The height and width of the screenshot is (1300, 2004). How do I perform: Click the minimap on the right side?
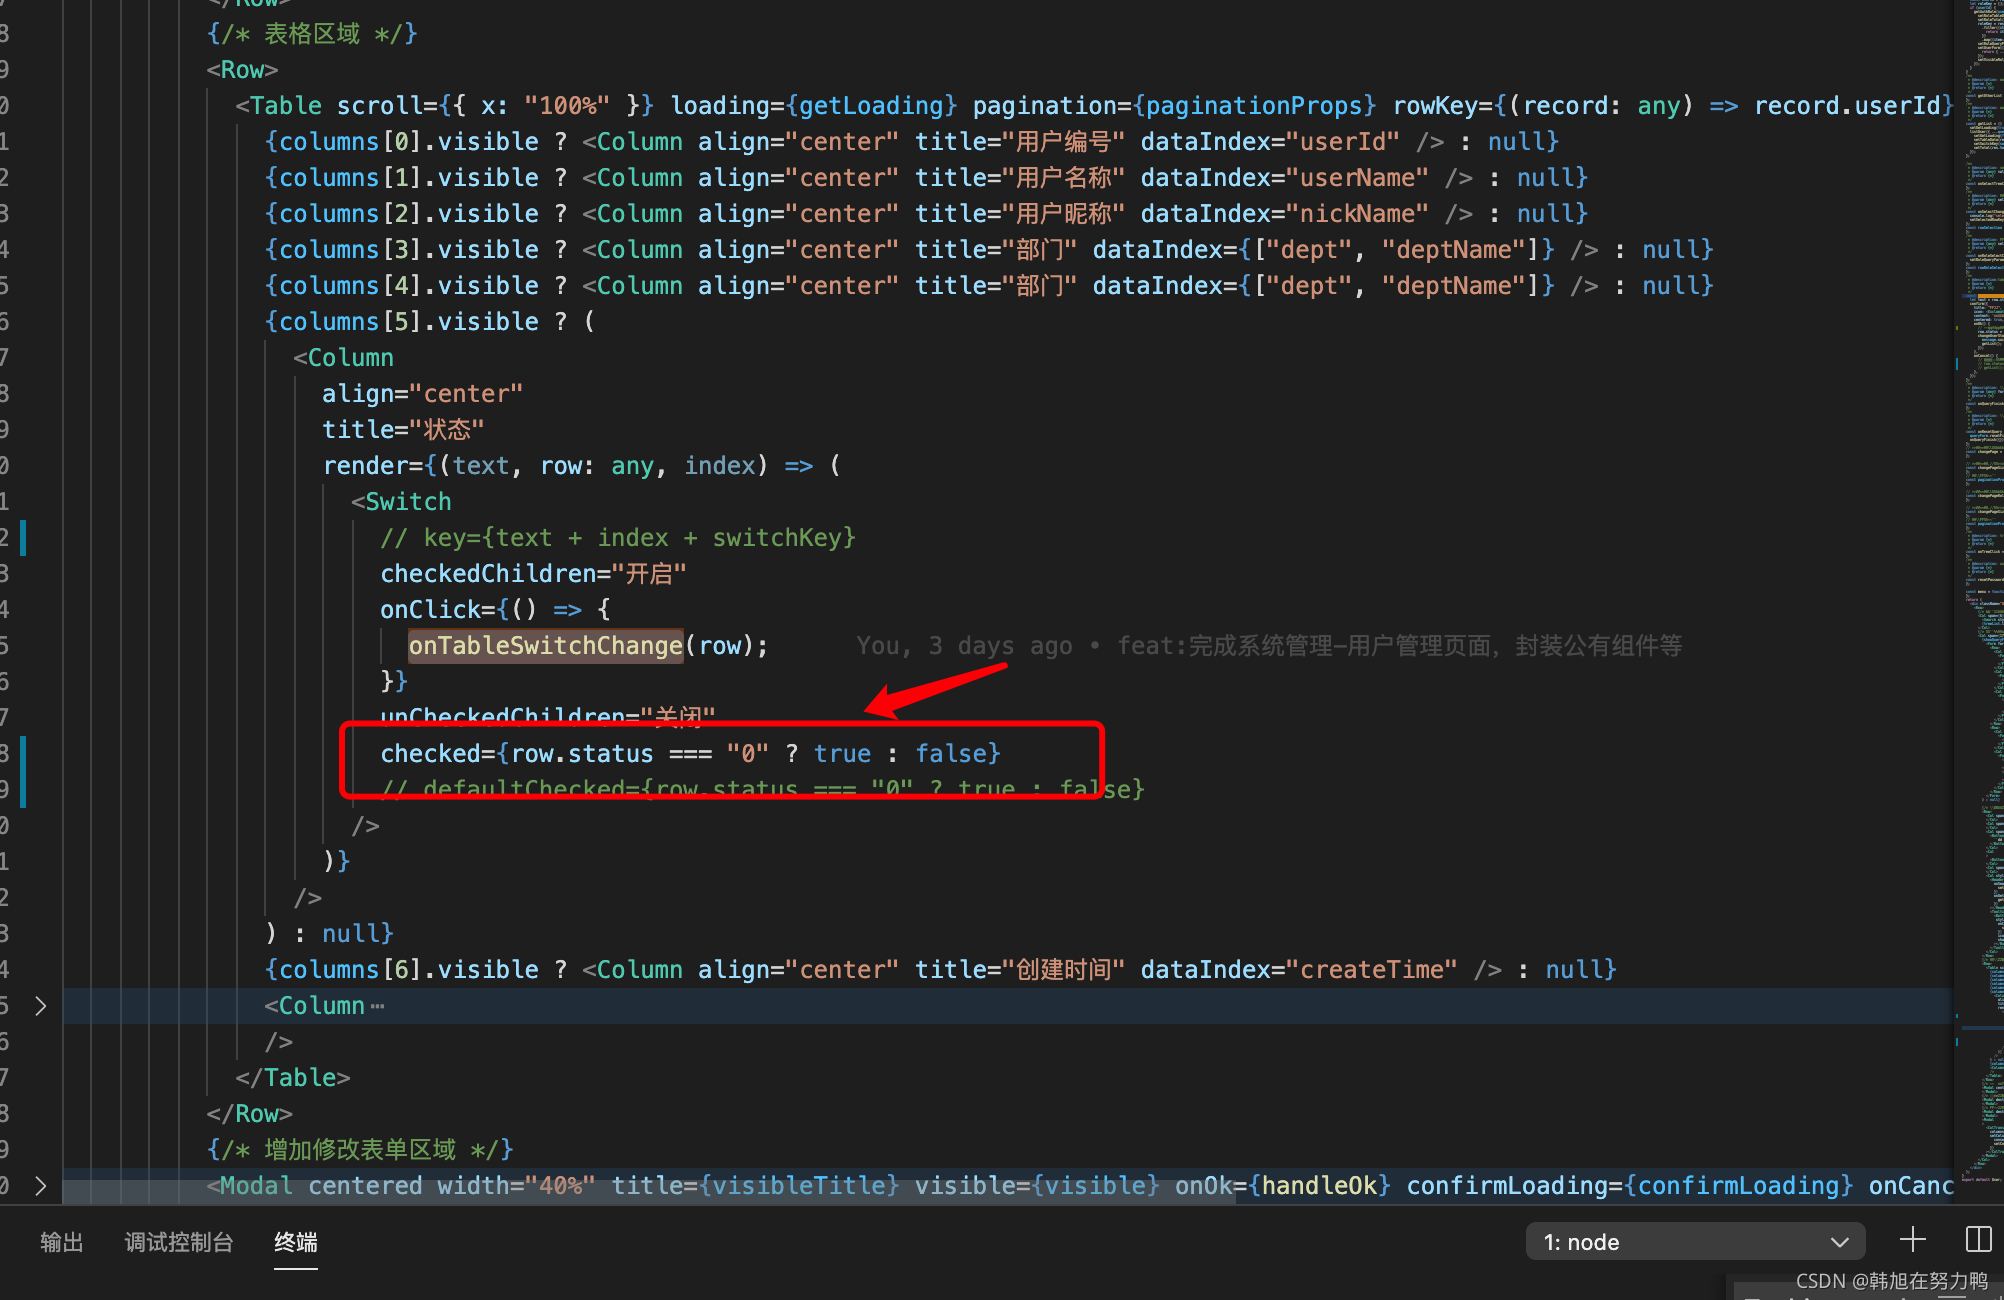pyautogui.click(x=1979, y=600)
